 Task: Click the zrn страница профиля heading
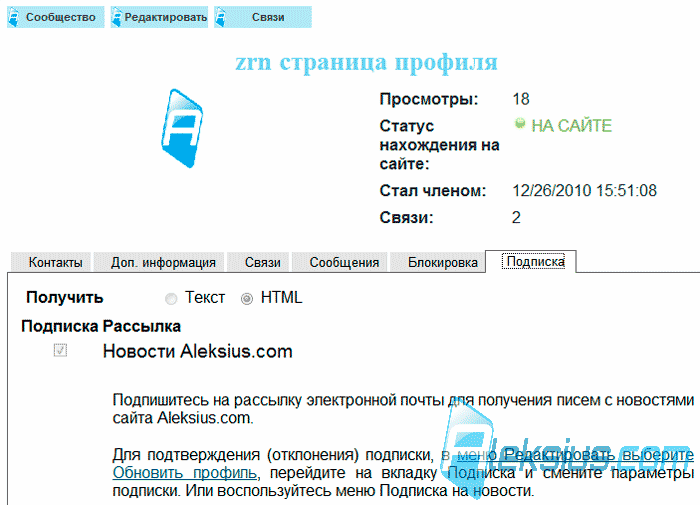366,63
